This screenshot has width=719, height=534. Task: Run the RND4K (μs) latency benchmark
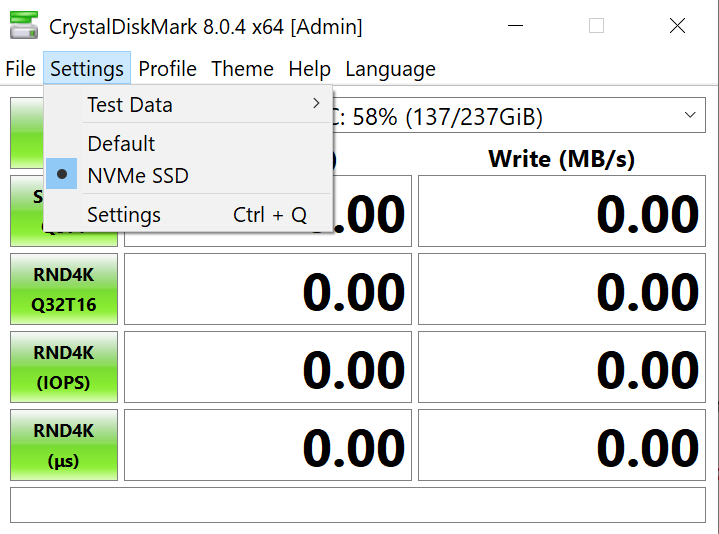tap(64, 445)
